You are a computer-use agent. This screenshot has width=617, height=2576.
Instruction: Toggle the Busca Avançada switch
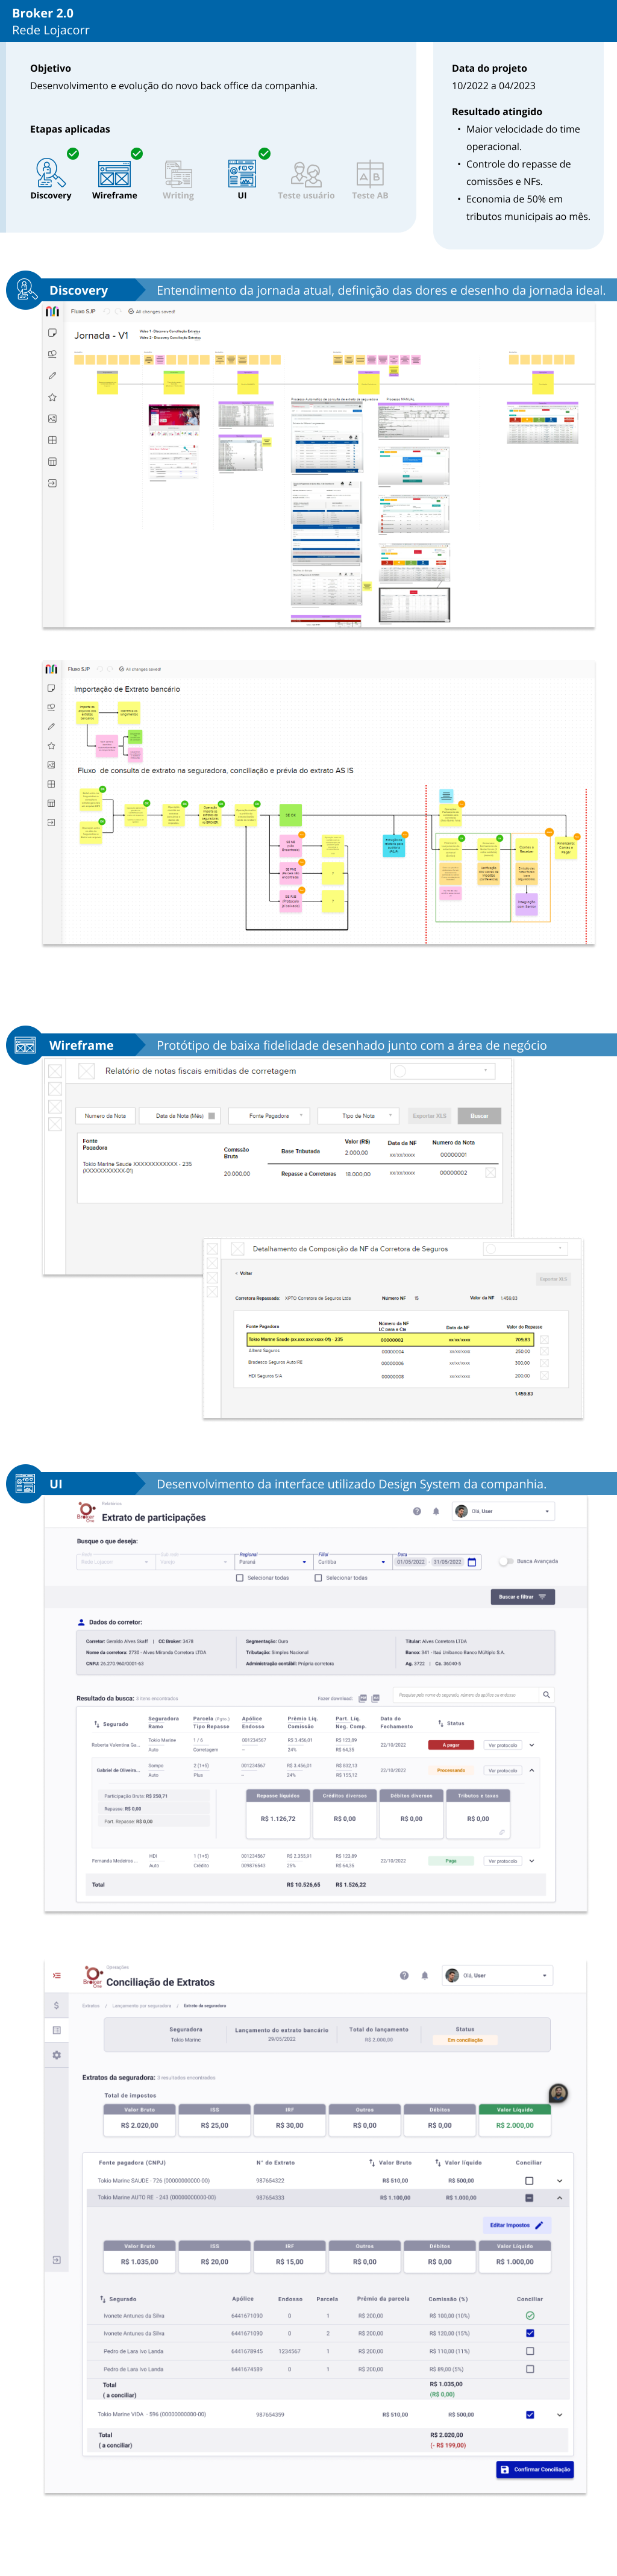pyautogui.click(x=506, y=1561)
